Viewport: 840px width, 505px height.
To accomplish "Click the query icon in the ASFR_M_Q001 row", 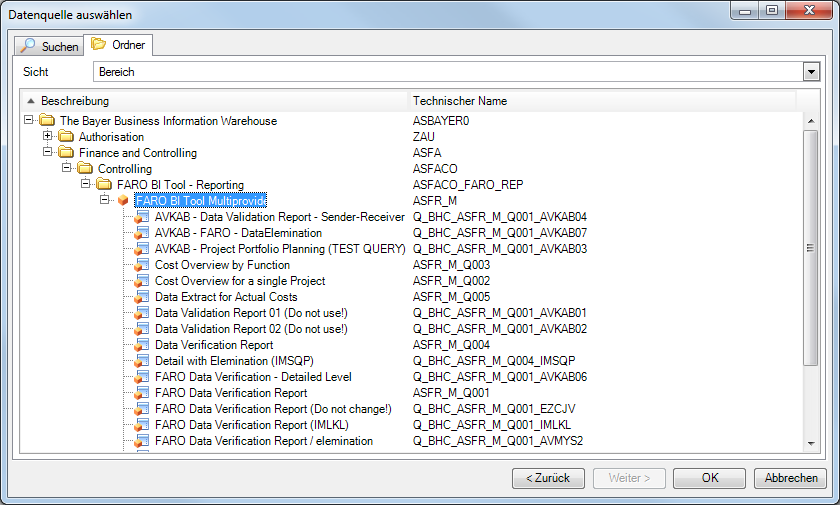I will (x=141, y=393).
